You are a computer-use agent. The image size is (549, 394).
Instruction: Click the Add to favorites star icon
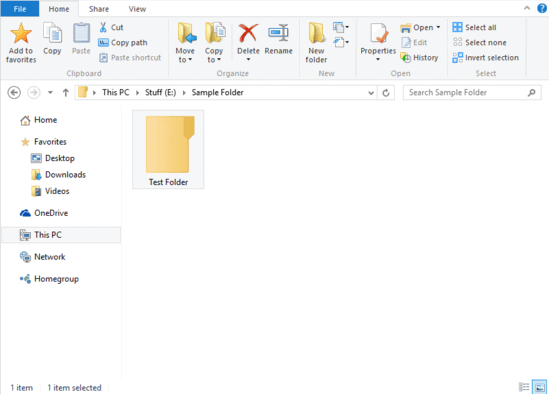click(x=21, y=34)
